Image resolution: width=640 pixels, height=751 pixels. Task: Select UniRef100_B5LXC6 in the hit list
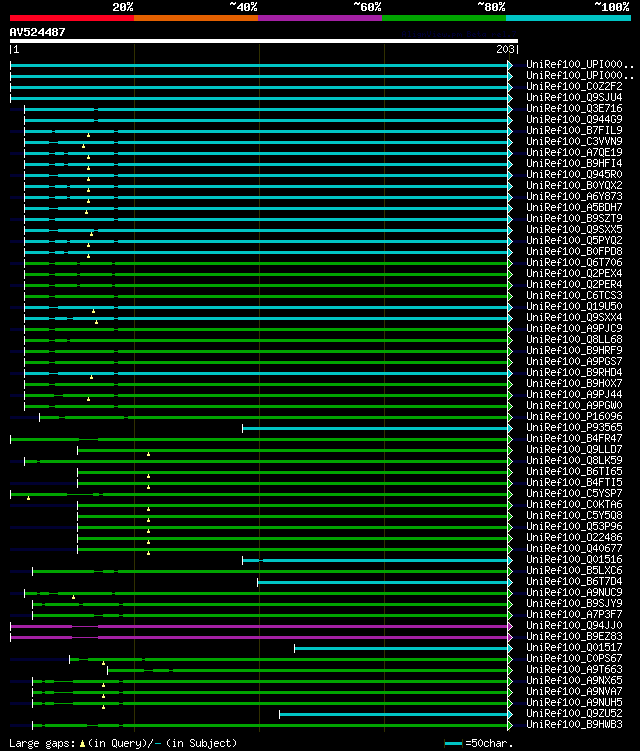coord(574,571)
